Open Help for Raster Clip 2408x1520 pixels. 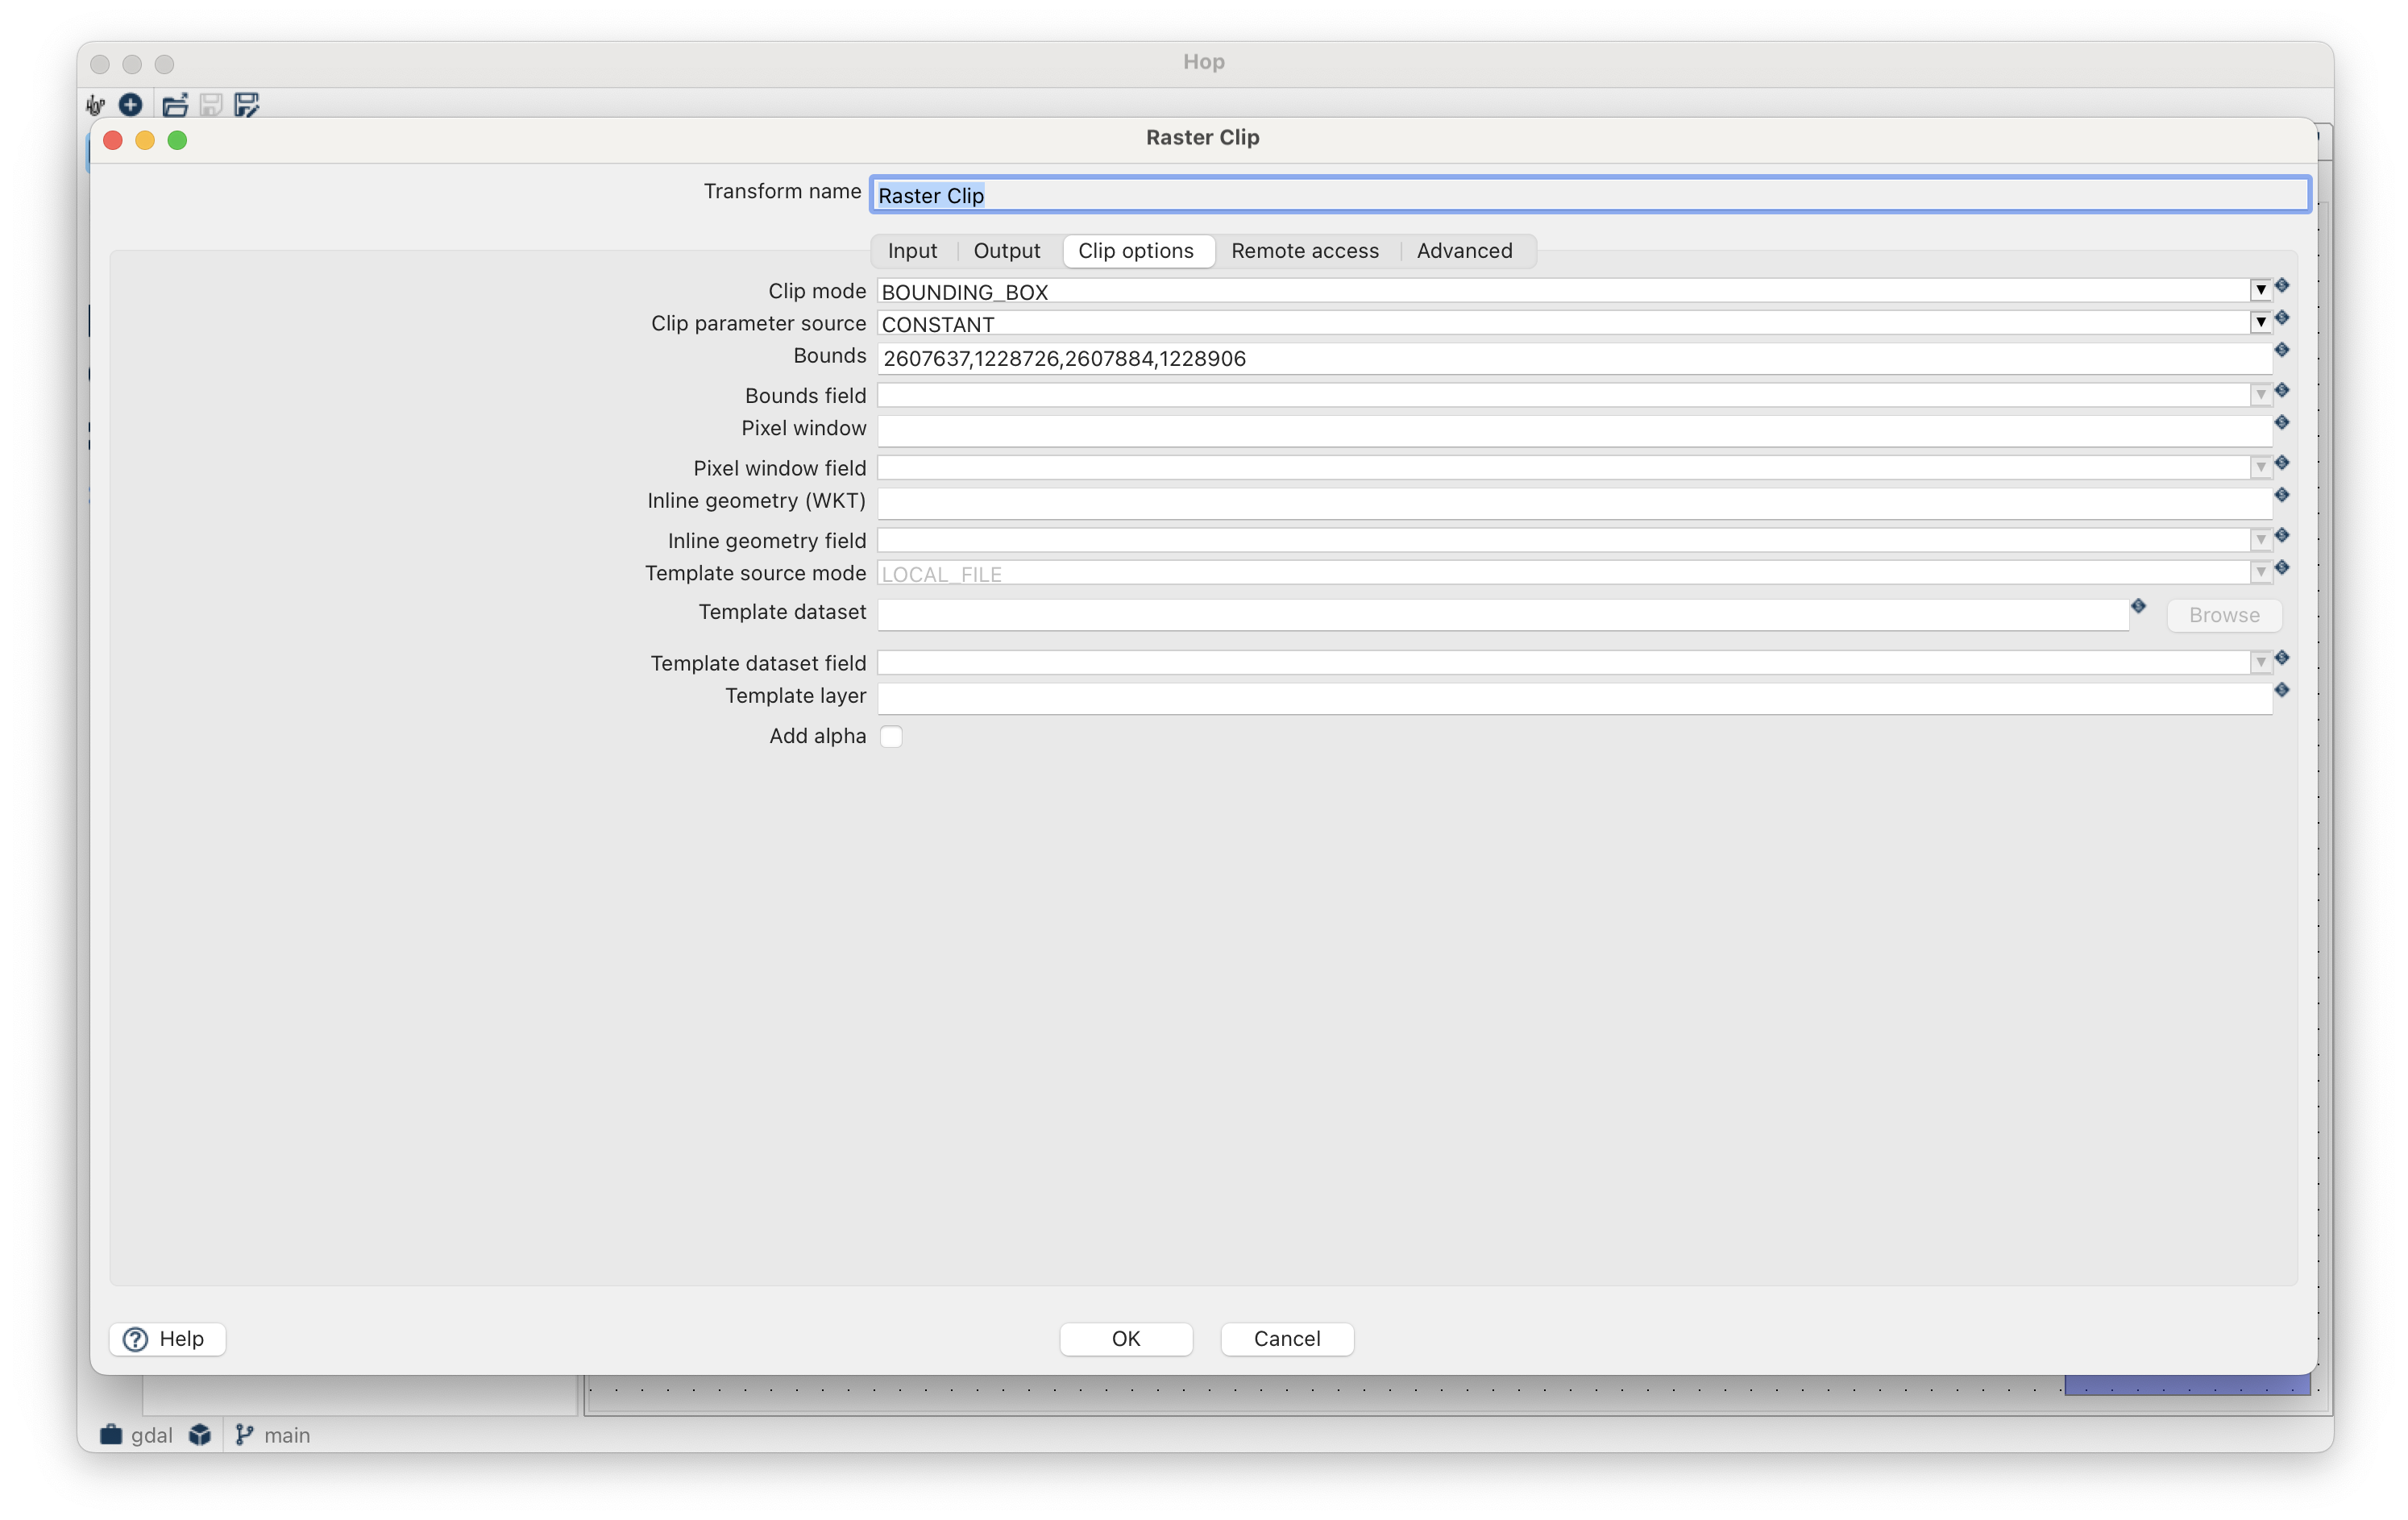pos(166,1339)
